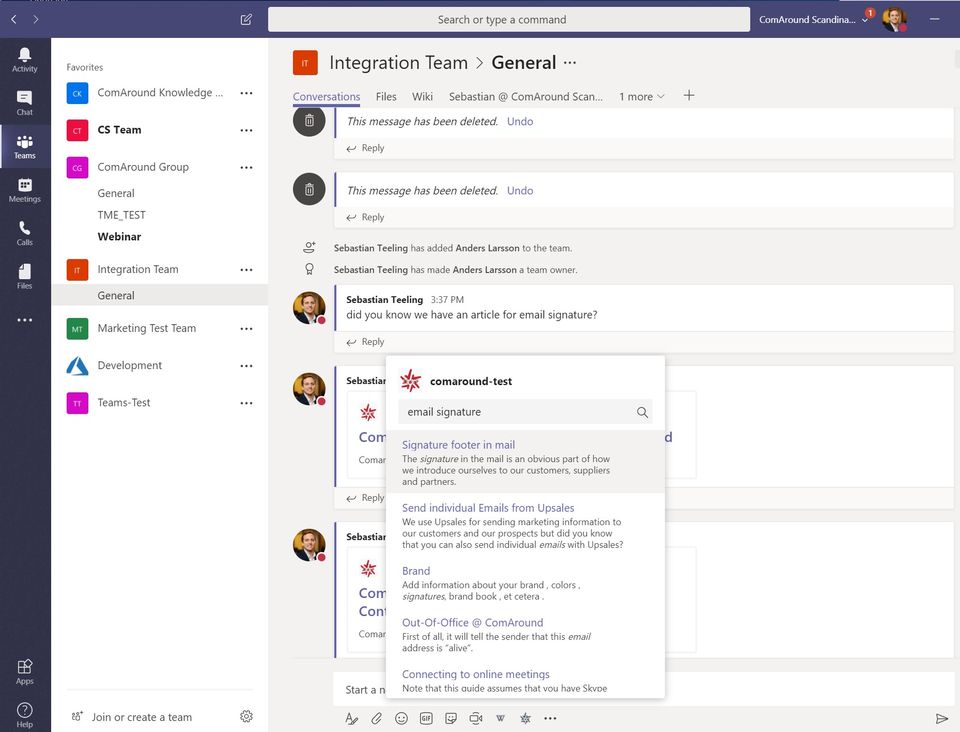Show more apps with the sidebar ellipsis
The height and width of the screenshot is (732, 960).
(x=24, y=319)
